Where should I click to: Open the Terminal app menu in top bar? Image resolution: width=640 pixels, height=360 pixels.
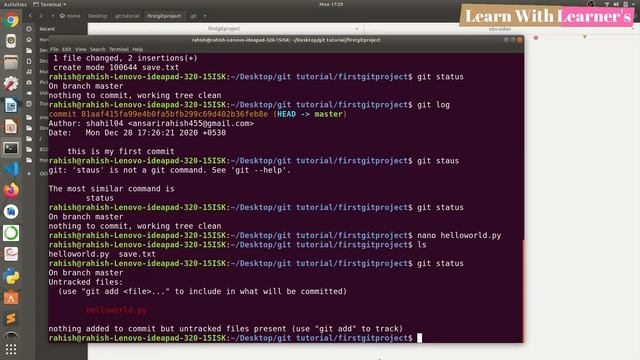coord(49,4)
